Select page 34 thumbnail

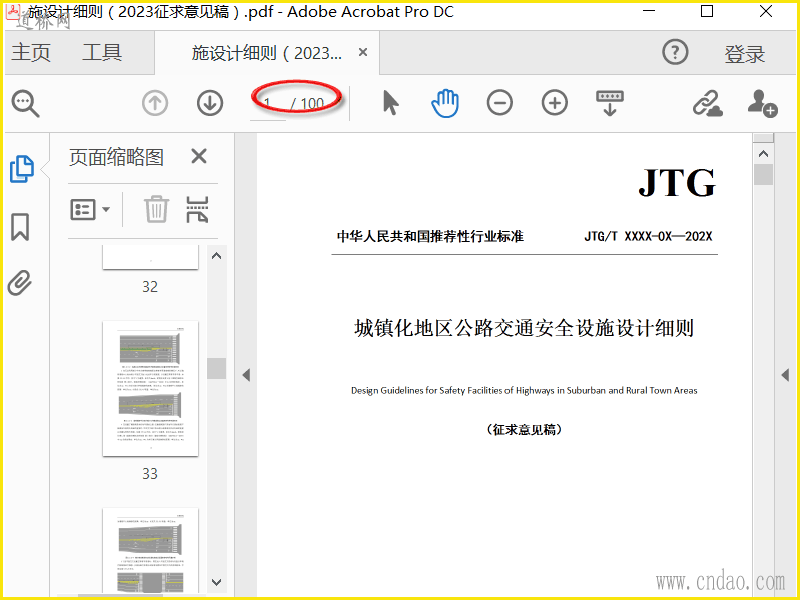point(151,551)
